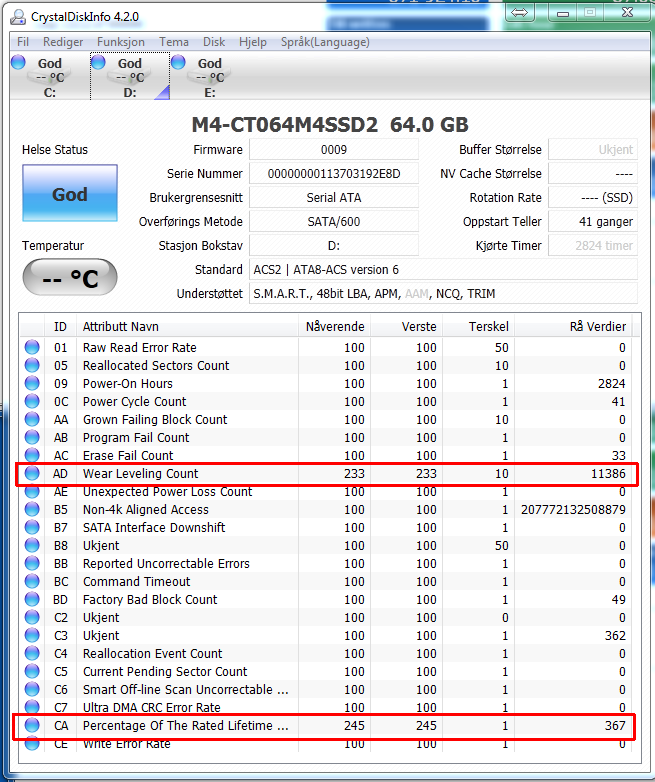Click the Attributt Navn column header
The width and height of the screenshot is (655, 782).
[188, 327]
